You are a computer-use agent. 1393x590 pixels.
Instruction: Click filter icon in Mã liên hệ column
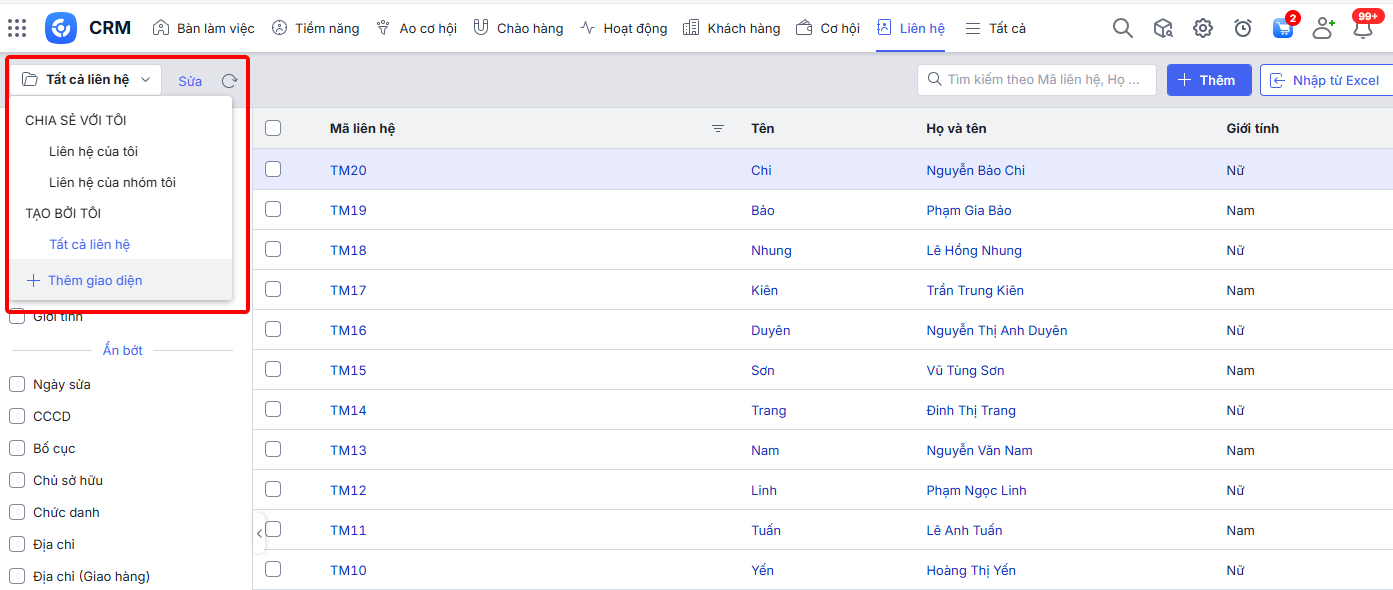tap(717, 128)
